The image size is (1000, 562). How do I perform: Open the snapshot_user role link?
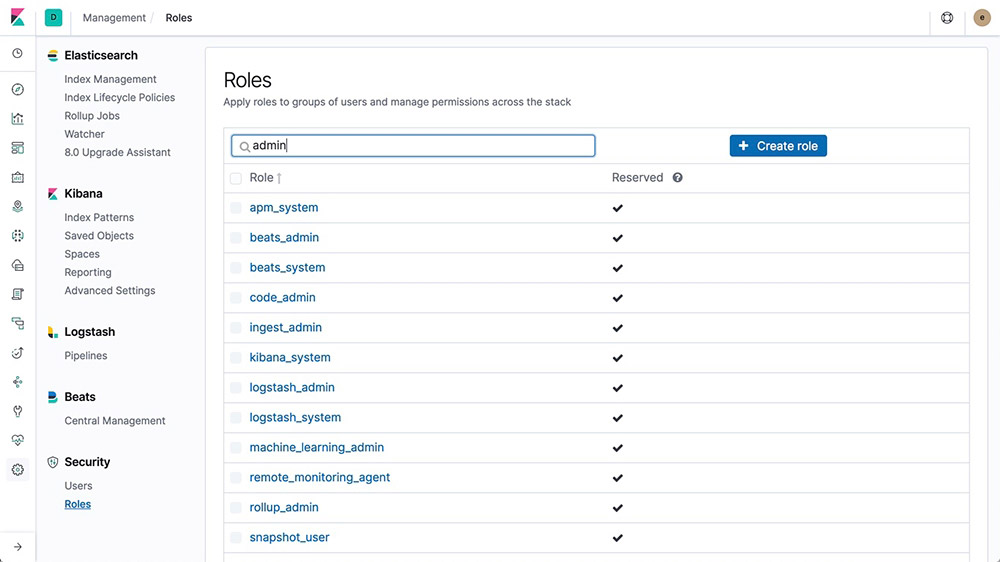[290, 538]
